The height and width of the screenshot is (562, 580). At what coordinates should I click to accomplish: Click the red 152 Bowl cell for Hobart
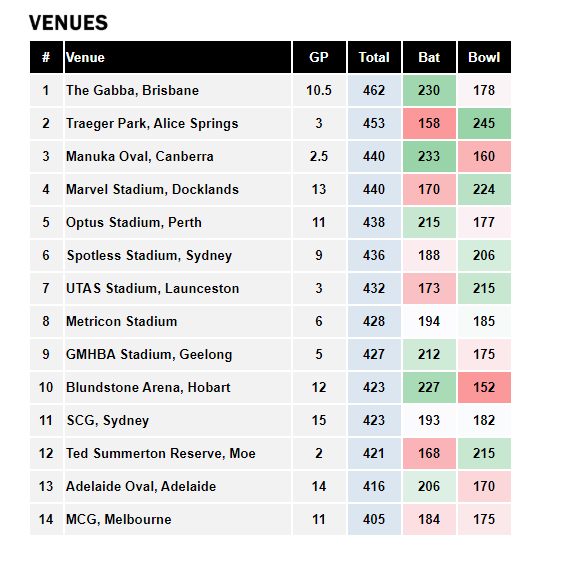pos(484,387)
